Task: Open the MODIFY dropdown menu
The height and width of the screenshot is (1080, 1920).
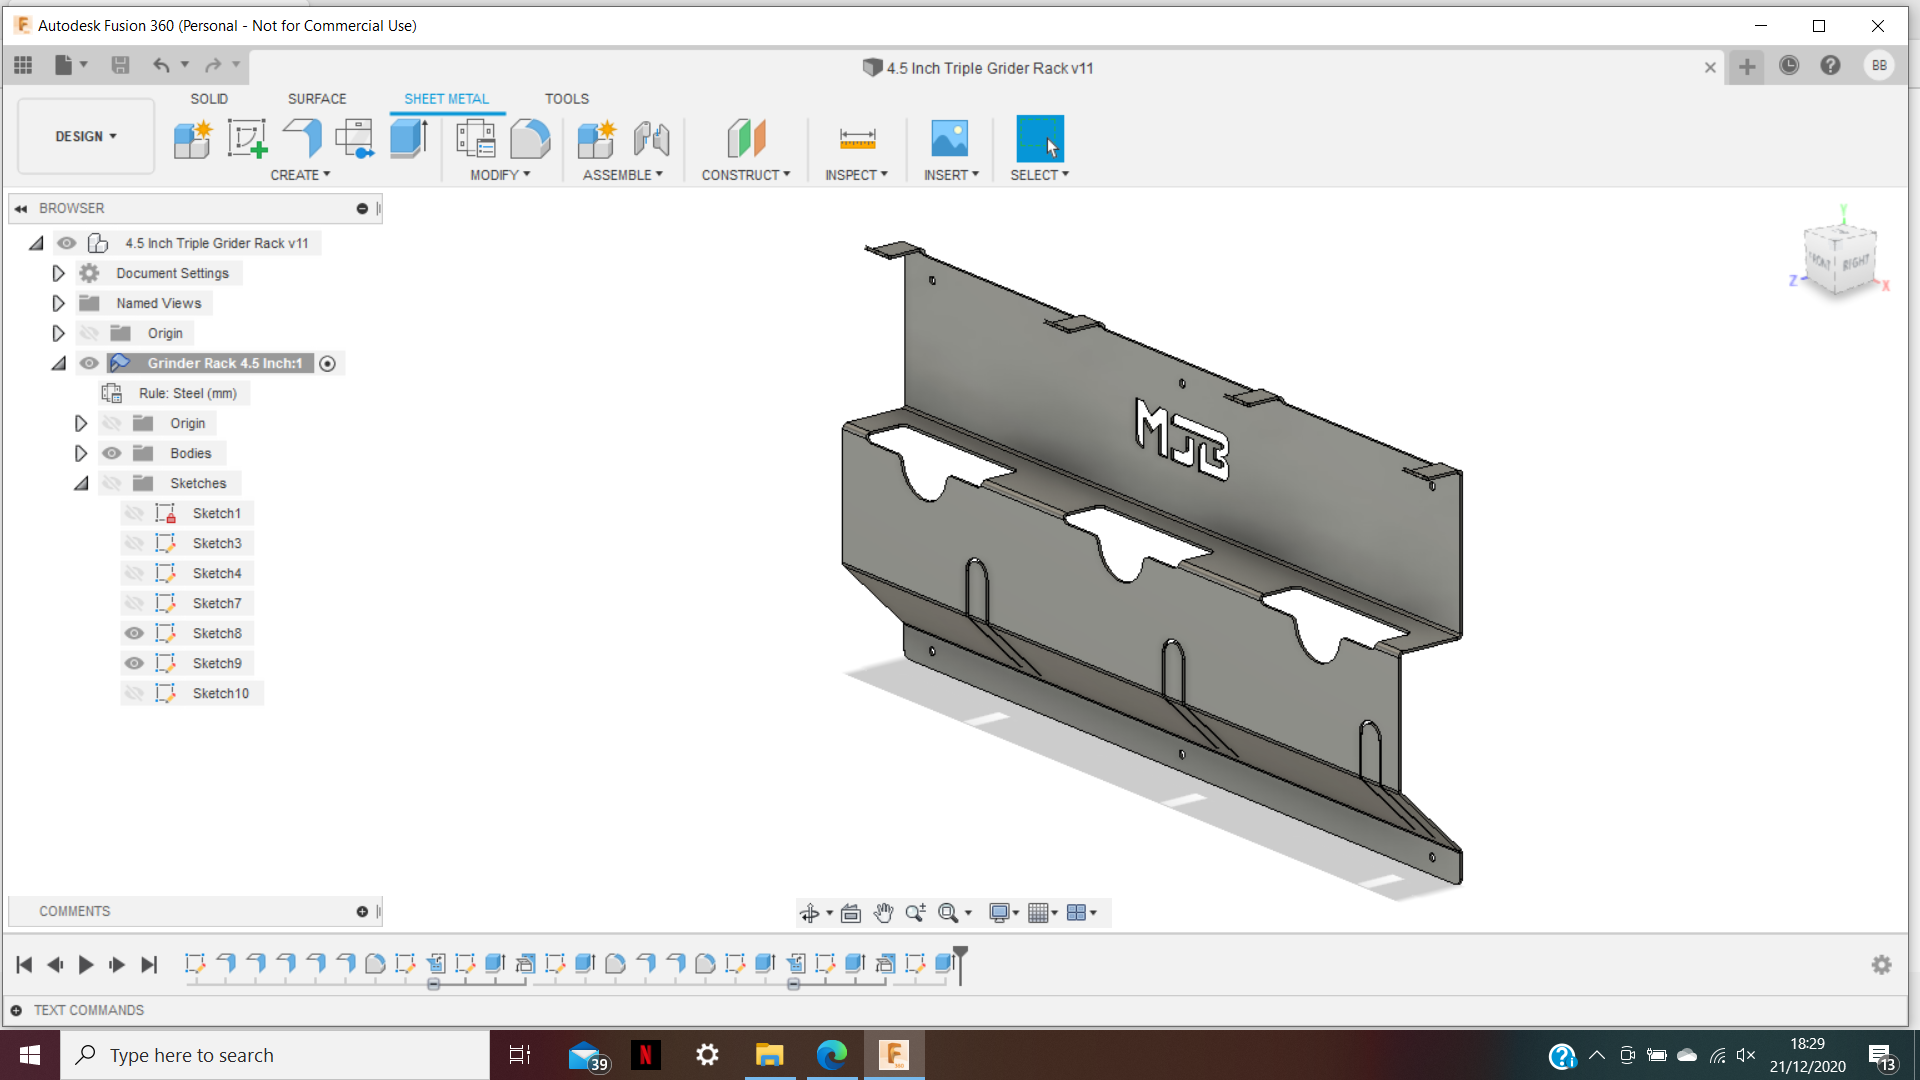Action: coord(500,175)
